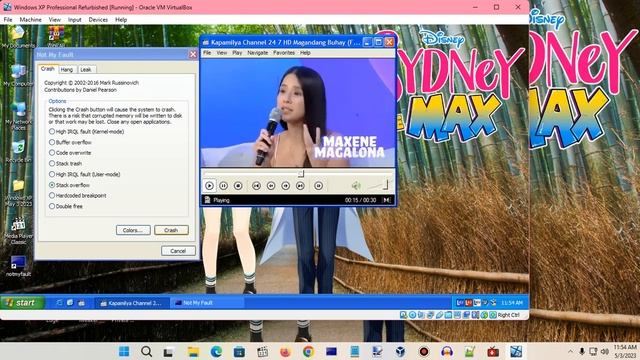
Task: Mute audio via speaker icon in player
Action: pos(356,186)
